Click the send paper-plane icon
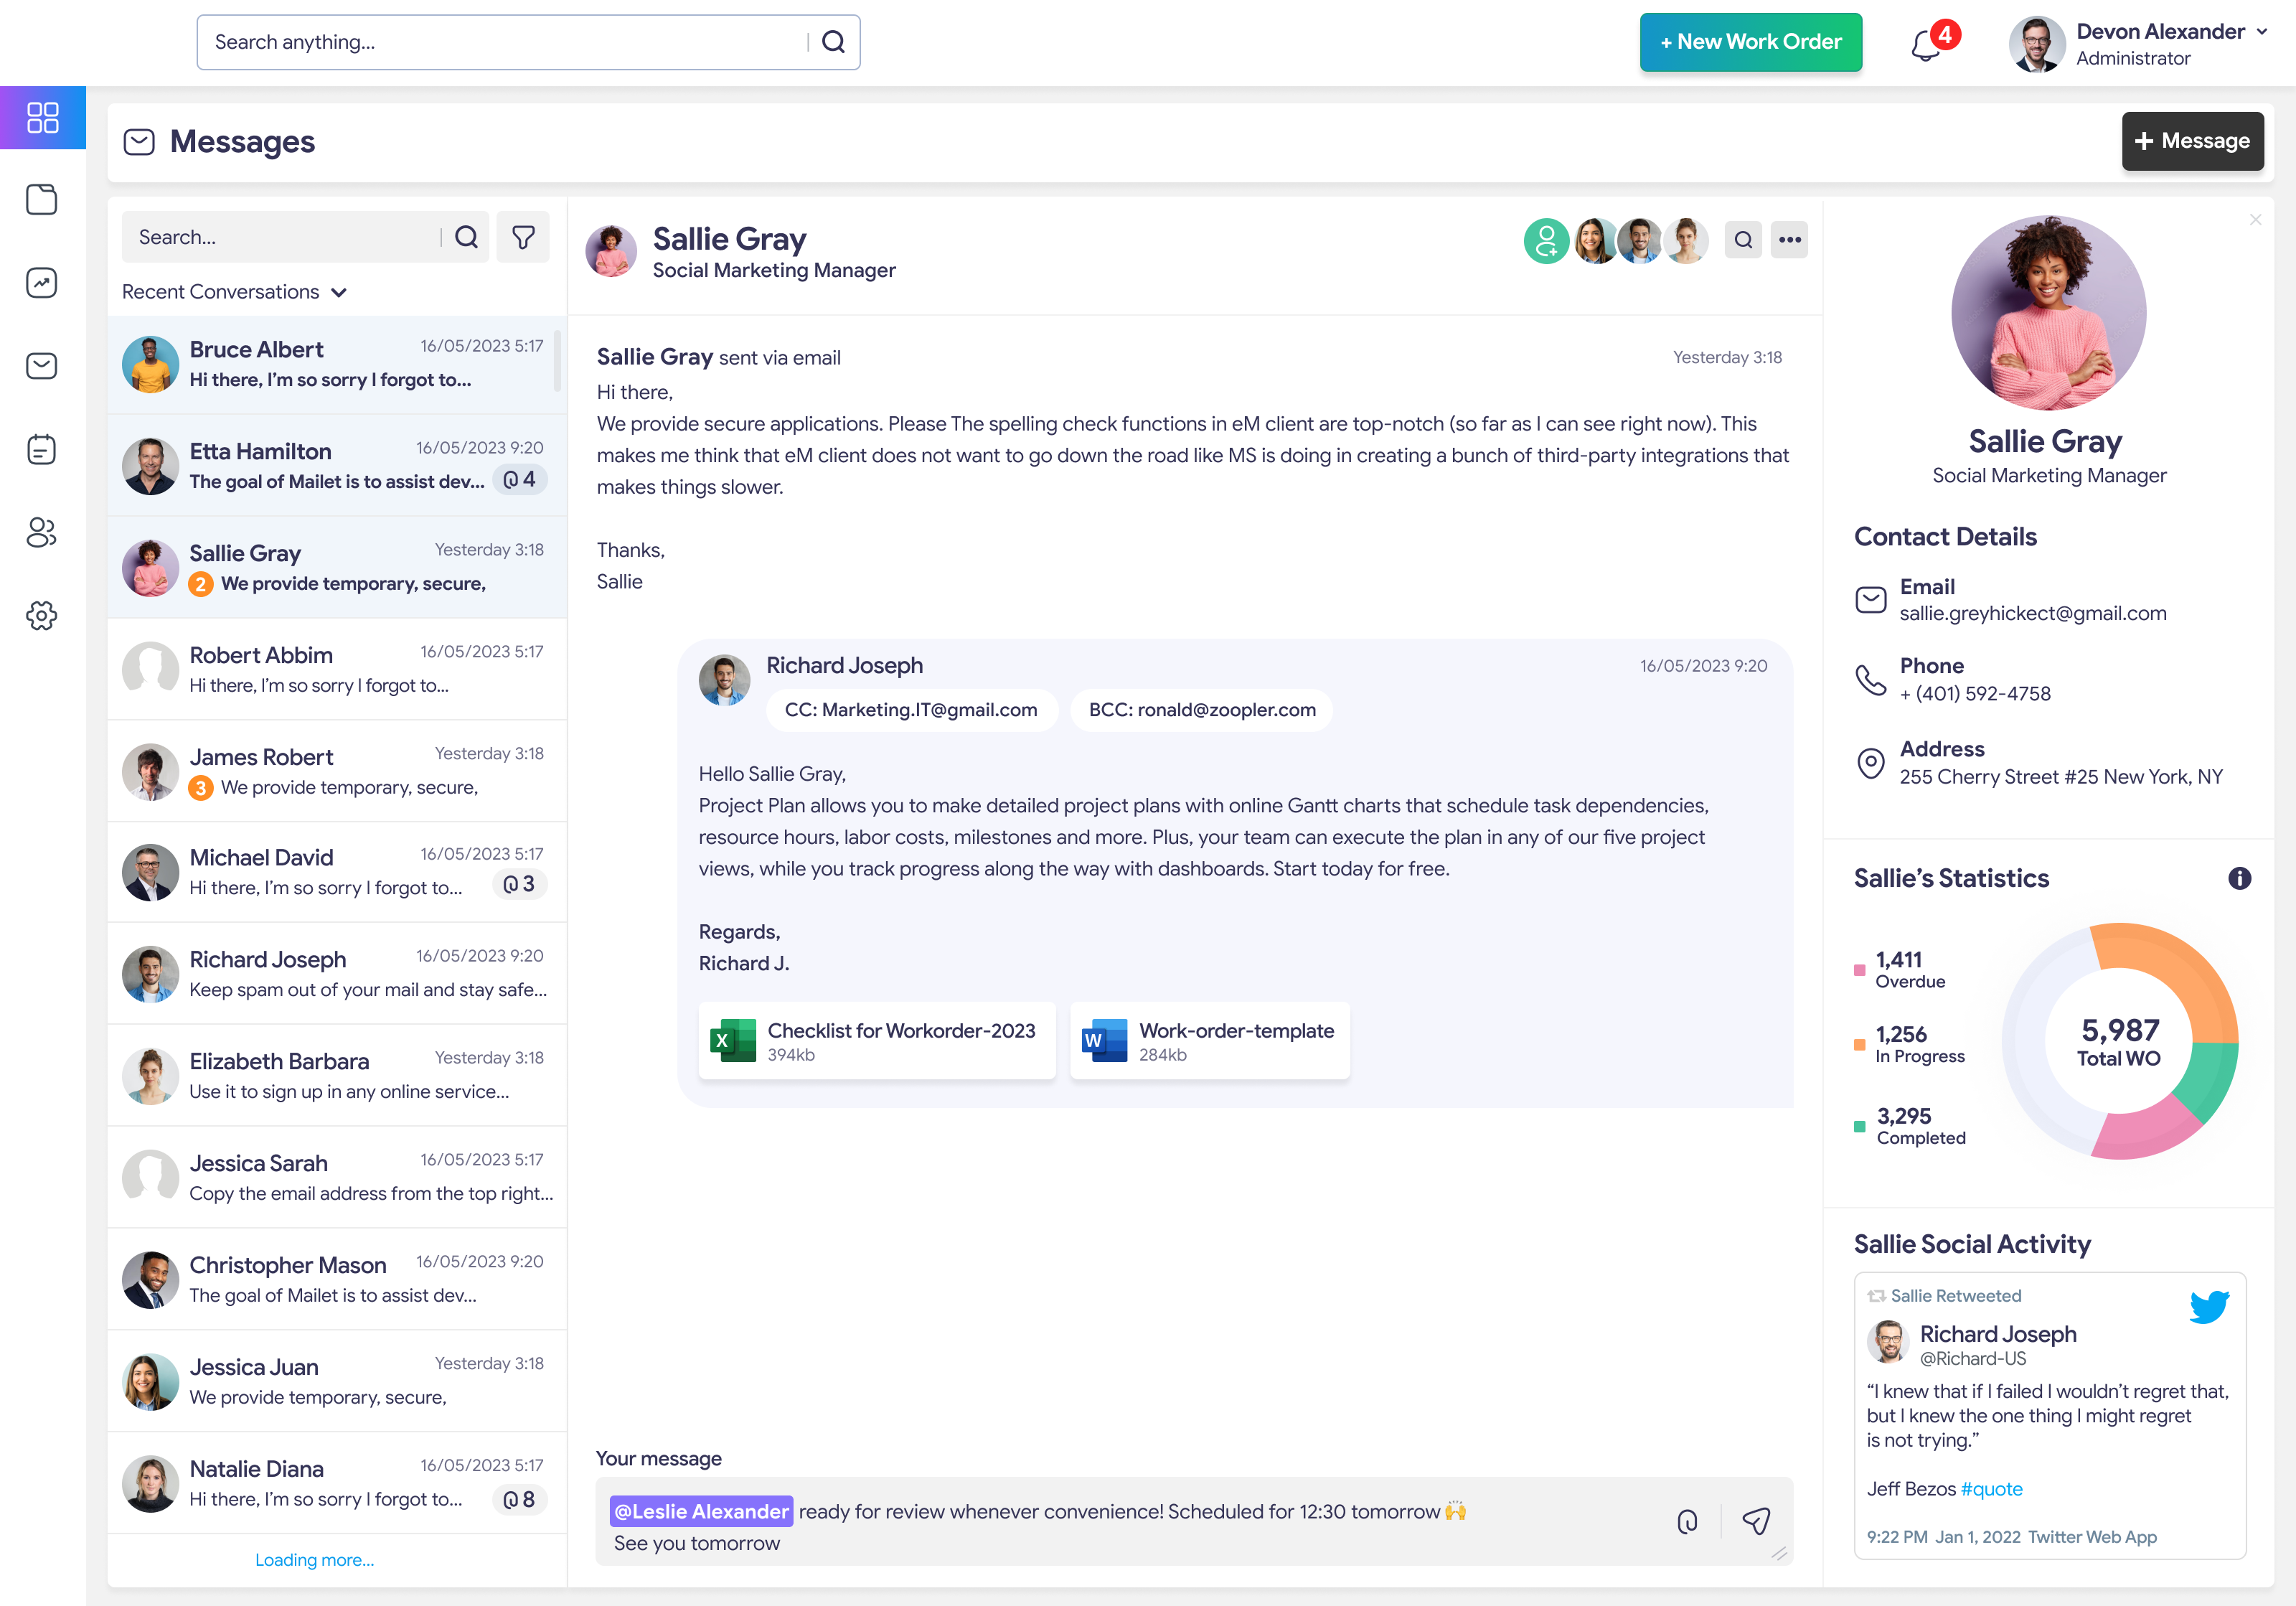2296x1606 pixels. [x=1756, y=1521]
